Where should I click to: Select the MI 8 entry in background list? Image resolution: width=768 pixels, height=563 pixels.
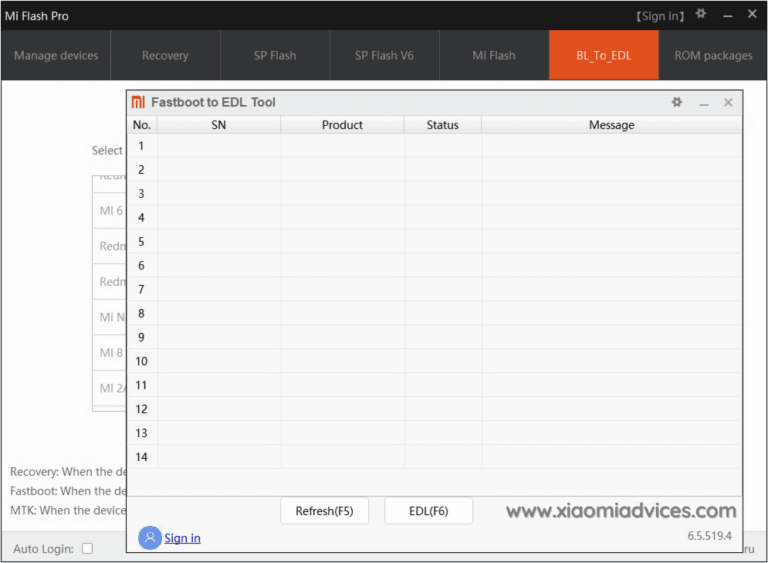coord(110,353)
